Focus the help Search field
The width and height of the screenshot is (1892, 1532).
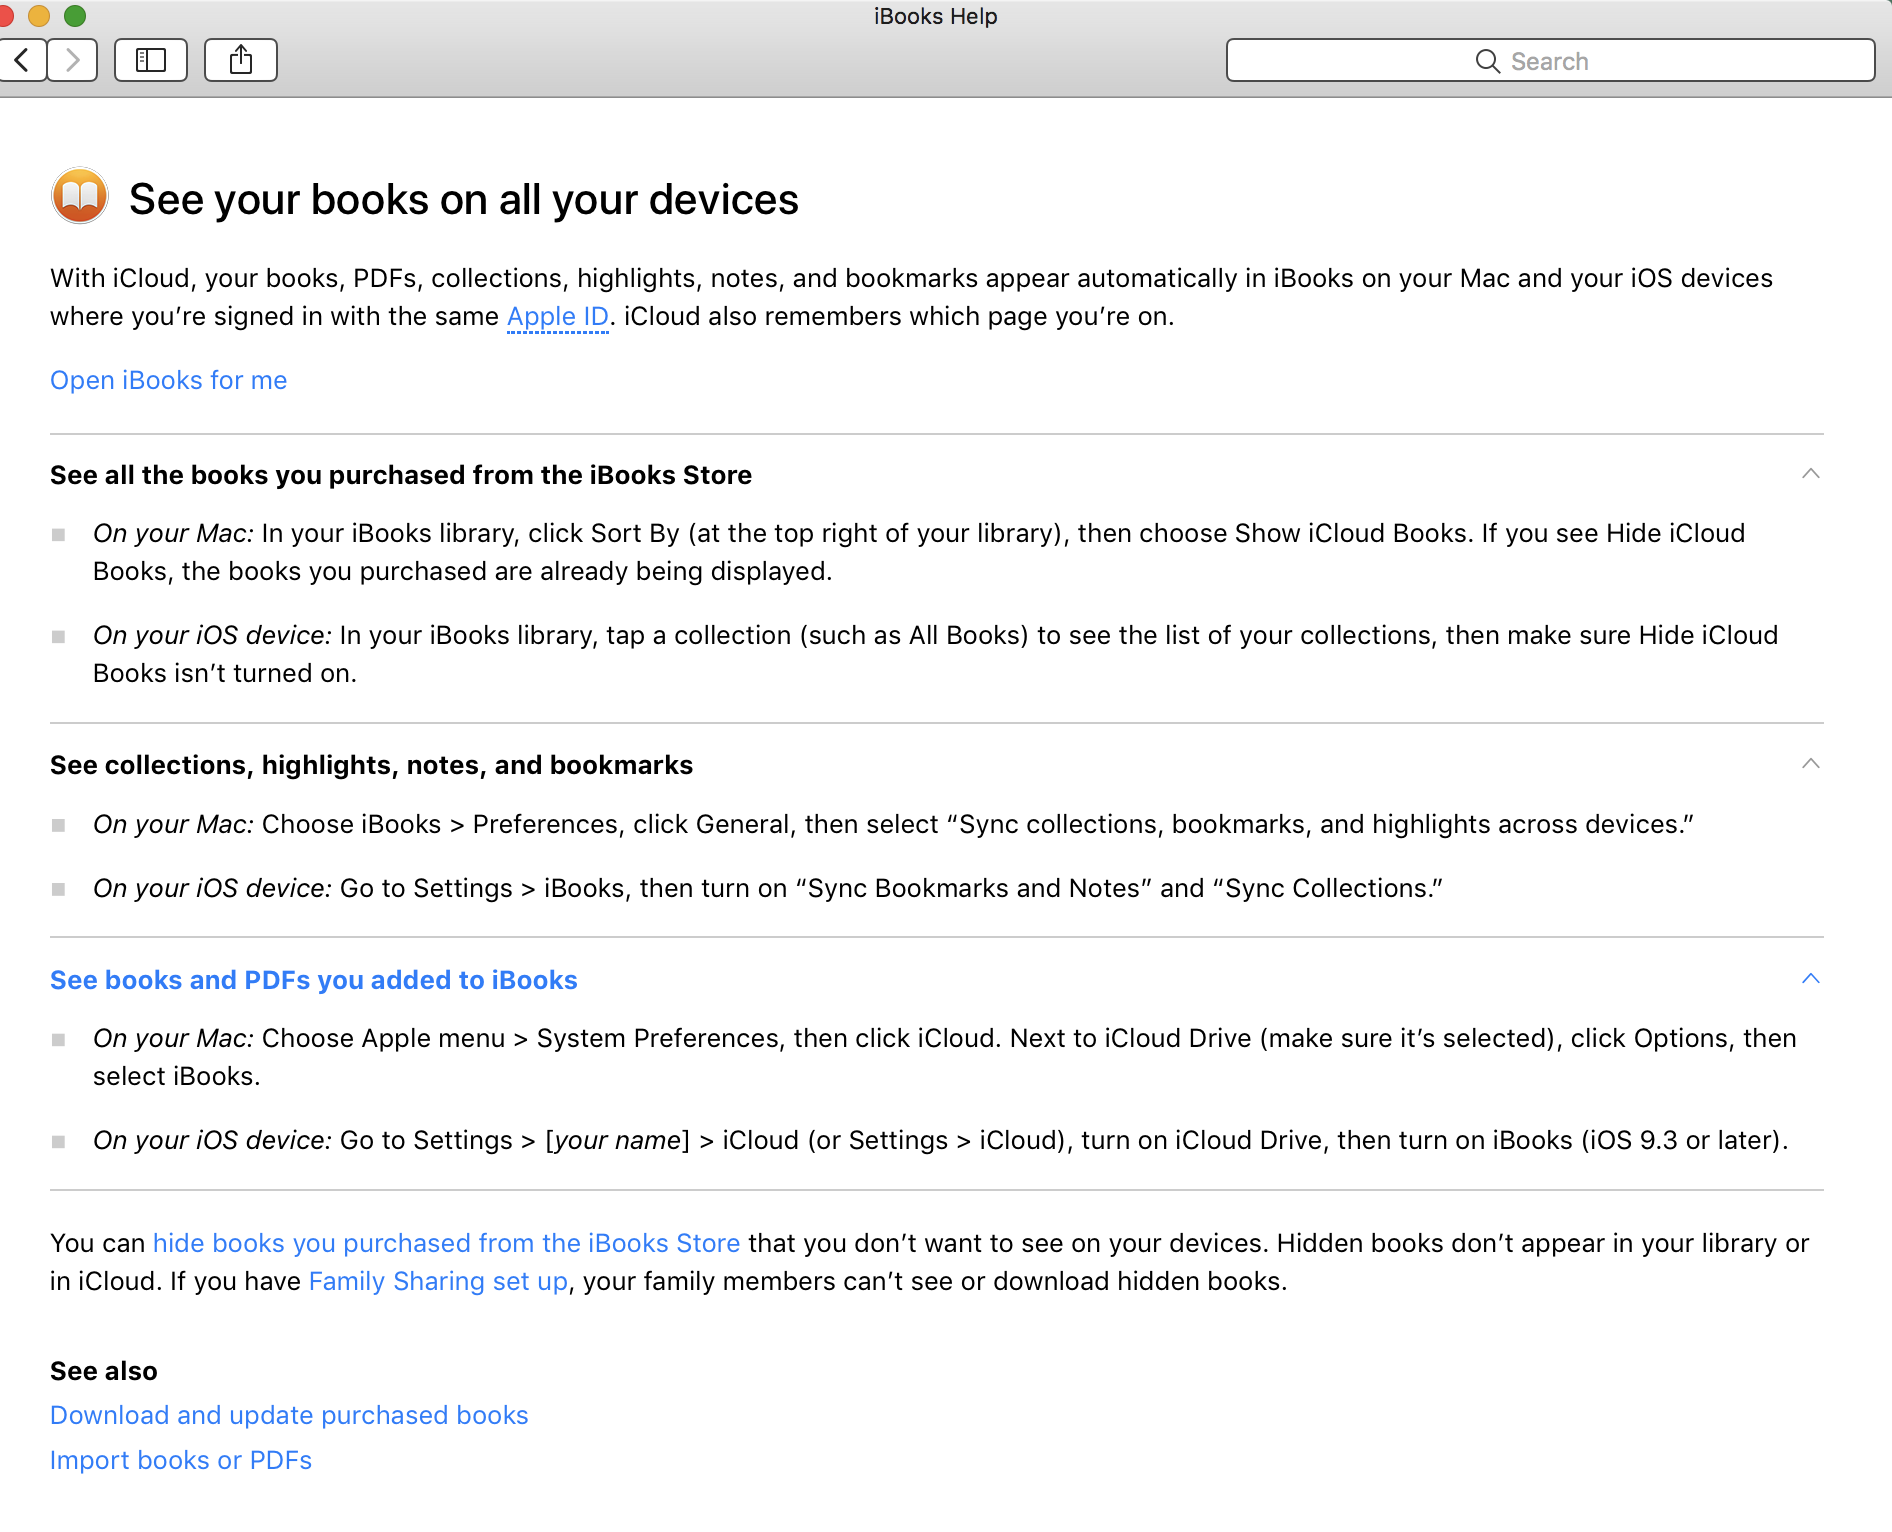tap(1550, 60)
